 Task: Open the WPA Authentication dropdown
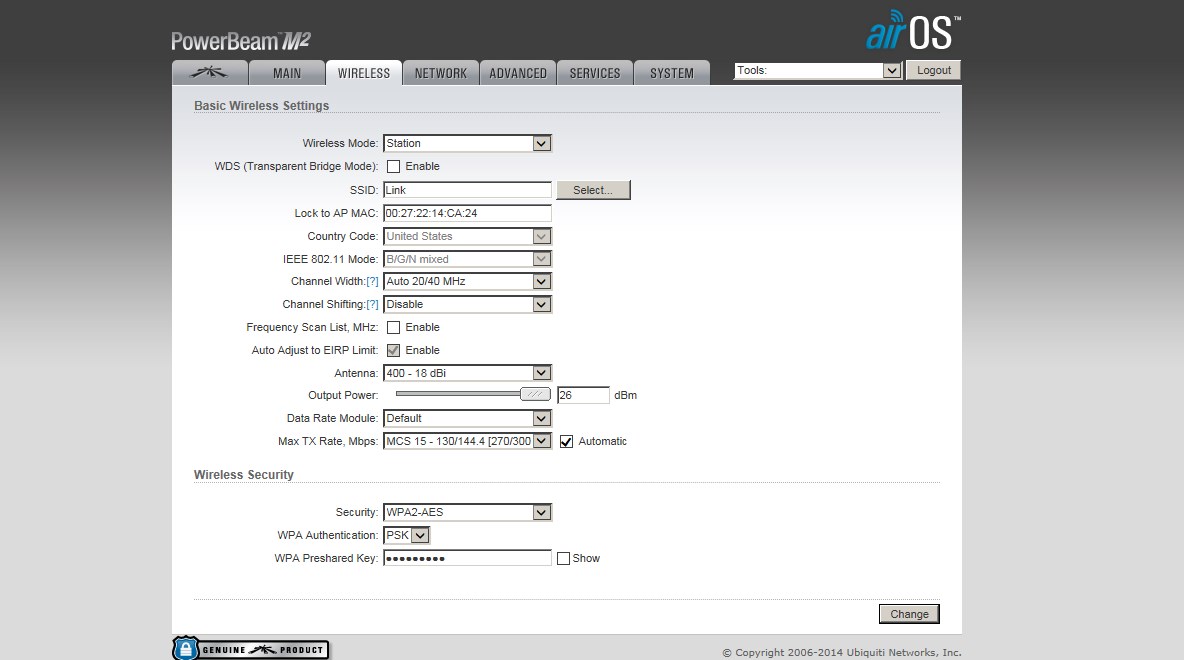point(407,535)
